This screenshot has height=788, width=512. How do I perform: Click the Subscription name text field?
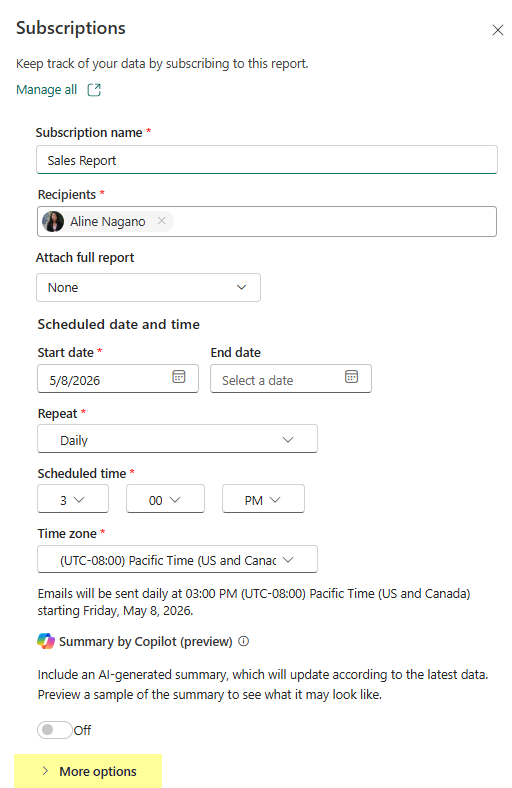coord(267,160)
